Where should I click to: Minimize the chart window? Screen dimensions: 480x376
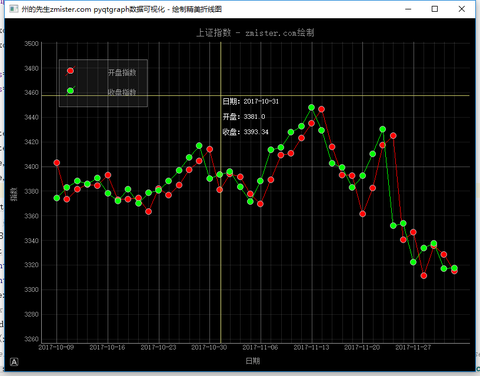pyautogui.click(x=408, y=9)
